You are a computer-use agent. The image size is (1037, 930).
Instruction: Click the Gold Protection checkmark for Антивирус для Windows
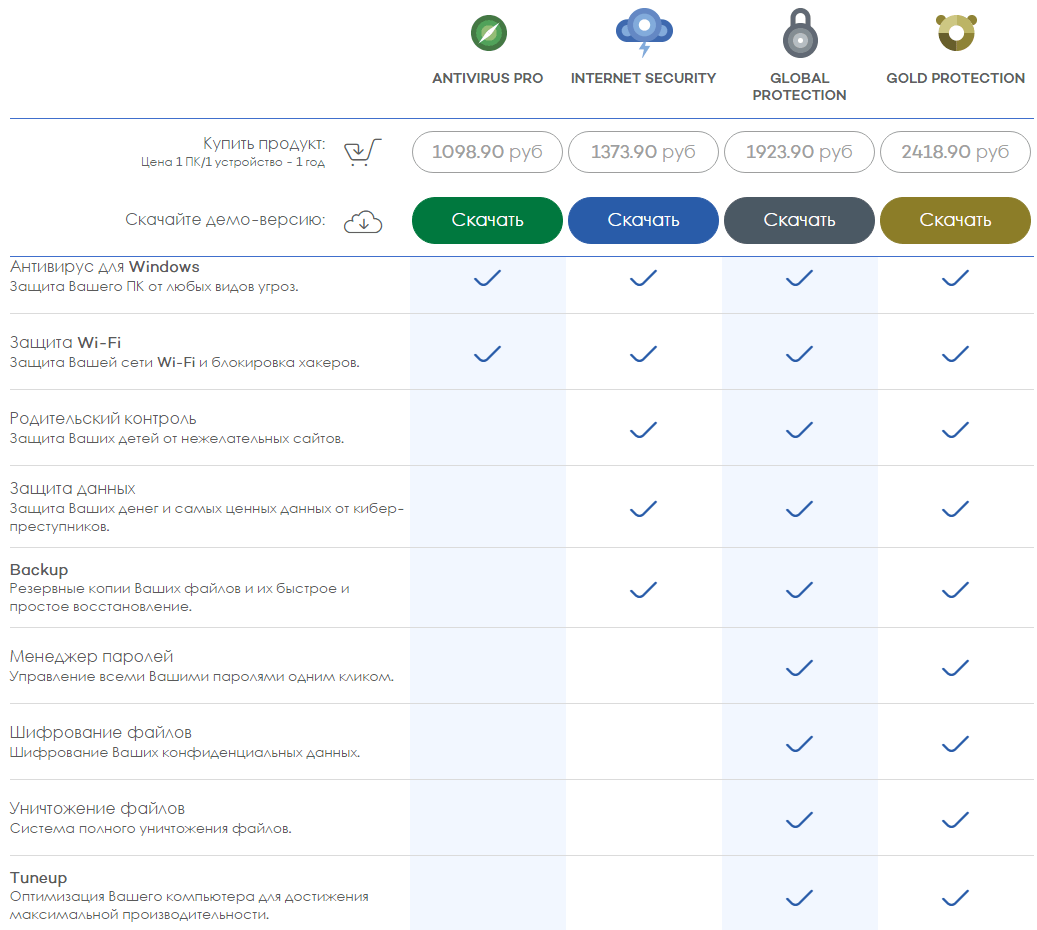coord(956,278)
